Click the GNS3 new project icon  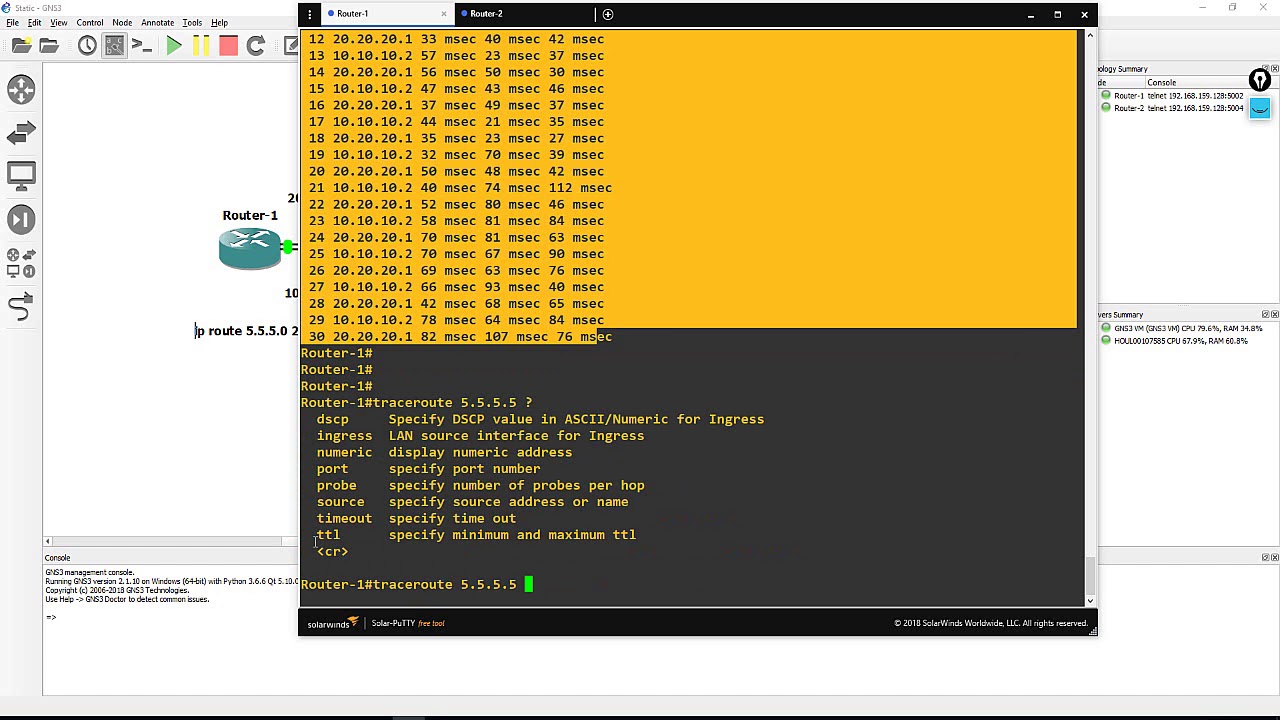tap(21, 46)
